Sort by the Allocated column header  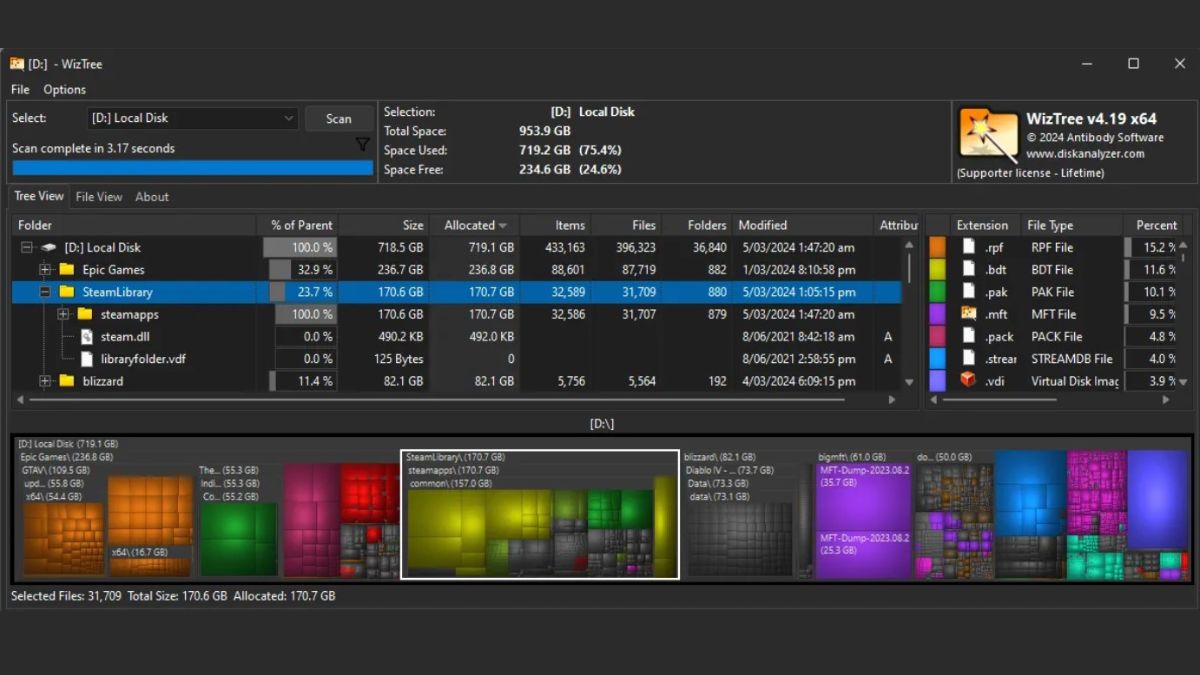(x=475, y=225)
